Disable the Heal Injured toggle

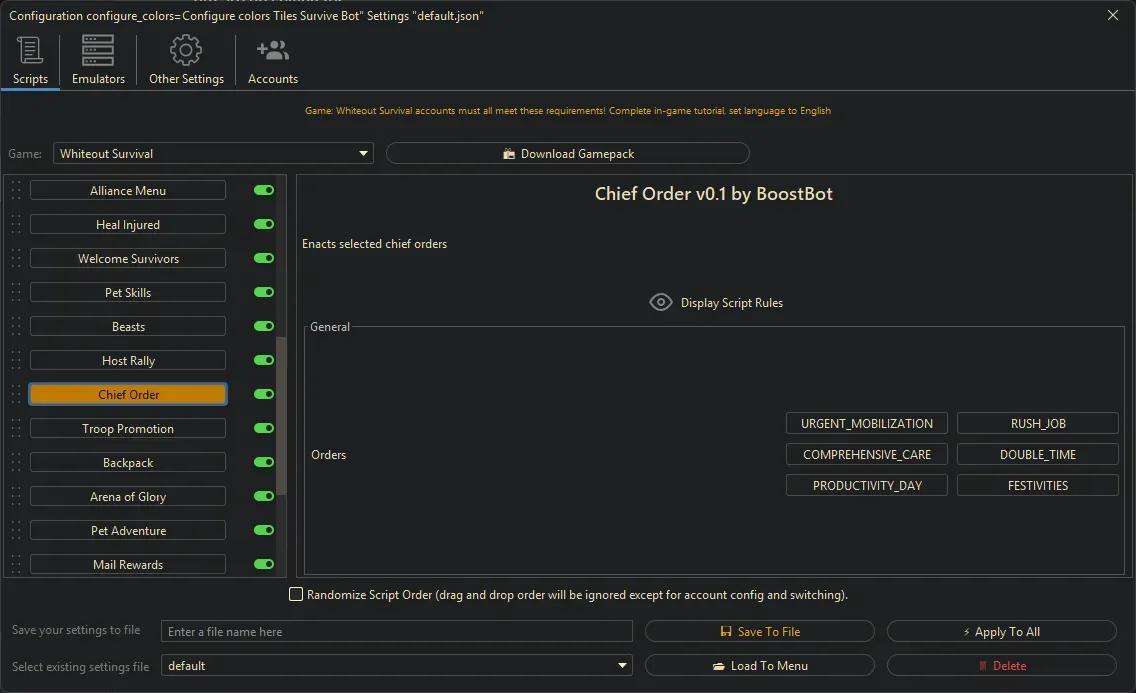tap(264, 225)
